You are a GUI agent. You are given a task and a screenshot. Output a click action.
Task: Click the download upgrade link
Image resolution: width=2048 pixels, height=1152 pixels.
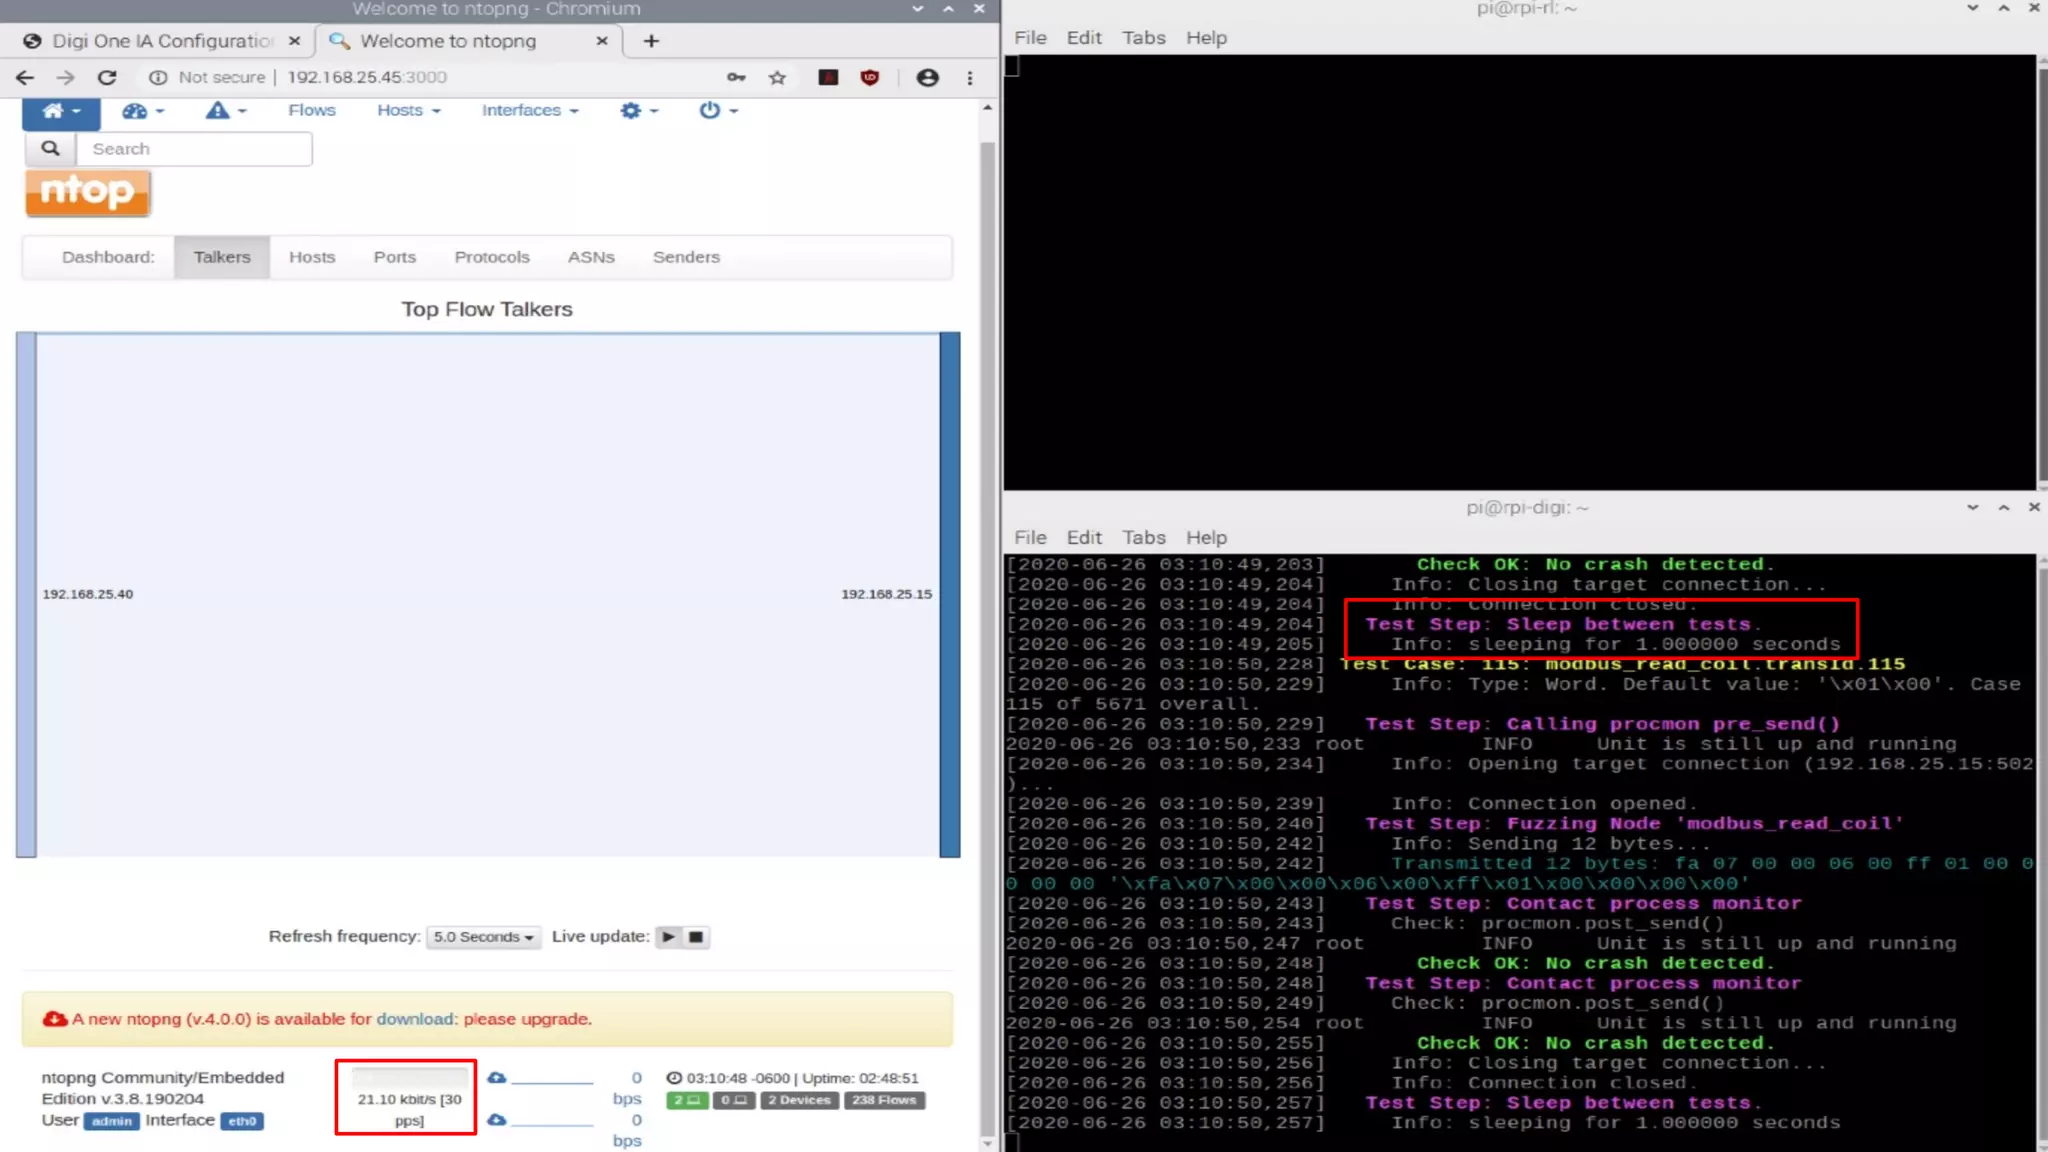[x=414, y=1019]
